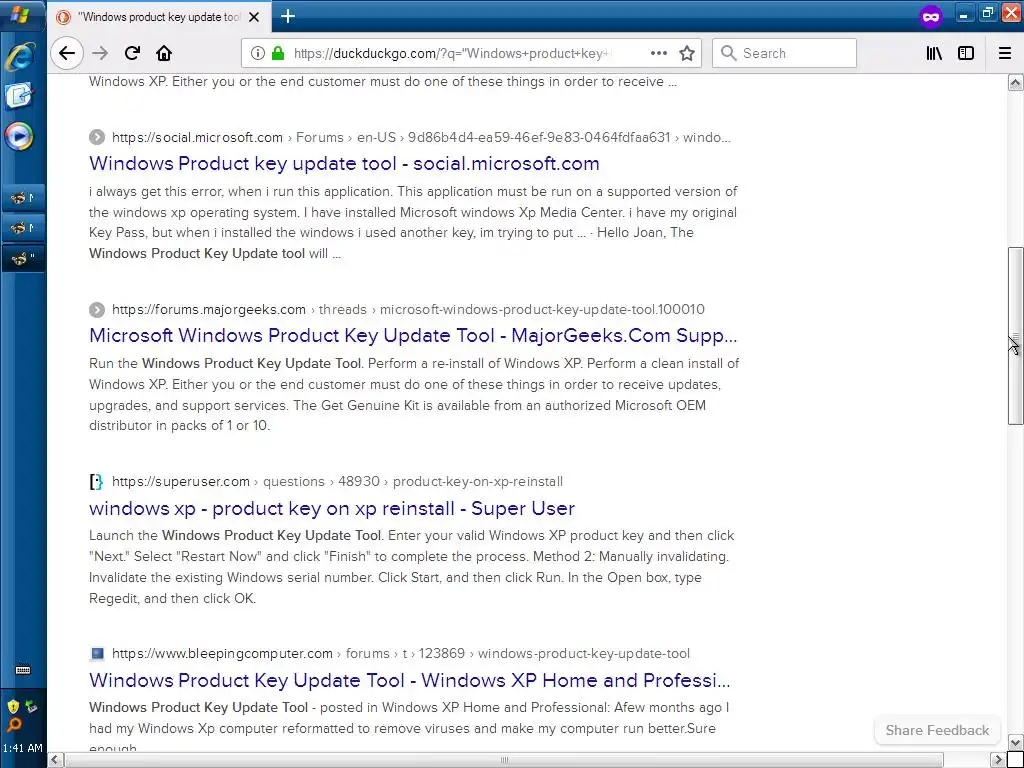Viewport: 1024px width, 768px height.
Task: Switch to first taskbar window button
Action: pos(23,197)
